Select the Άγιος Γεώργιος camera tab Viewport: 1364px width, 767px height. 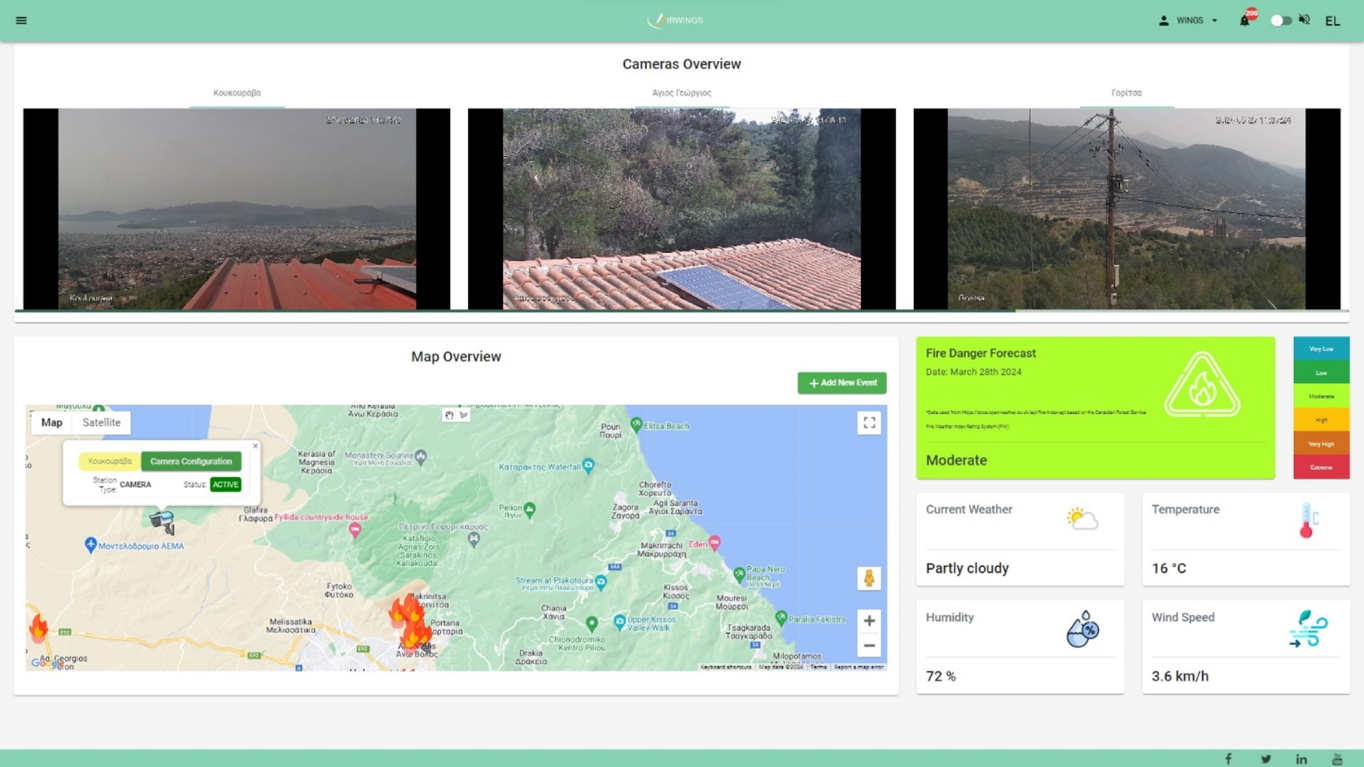pos(682,93)
